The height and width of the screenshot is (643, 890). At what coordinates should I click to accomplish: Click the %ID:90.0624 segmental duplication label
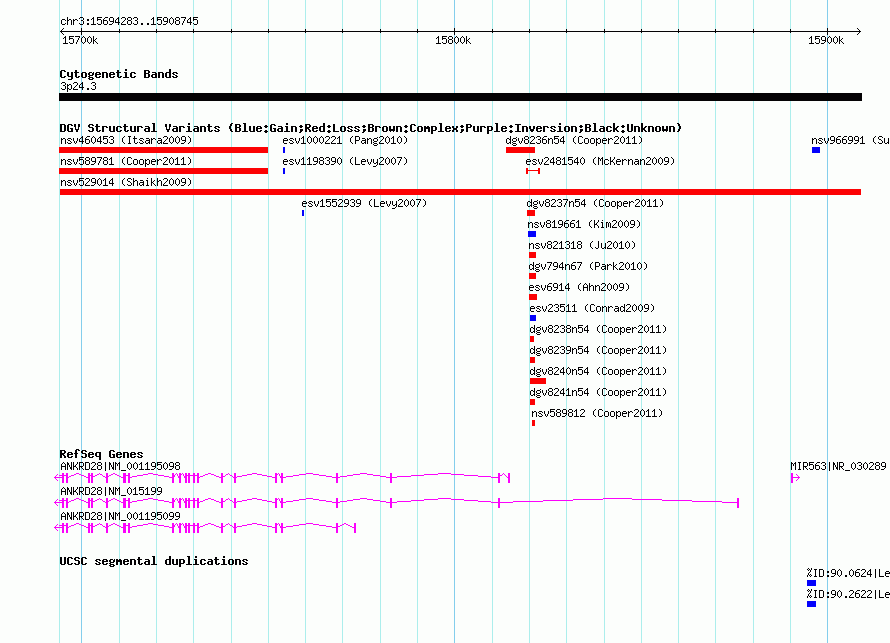click(x=848, y=573)
